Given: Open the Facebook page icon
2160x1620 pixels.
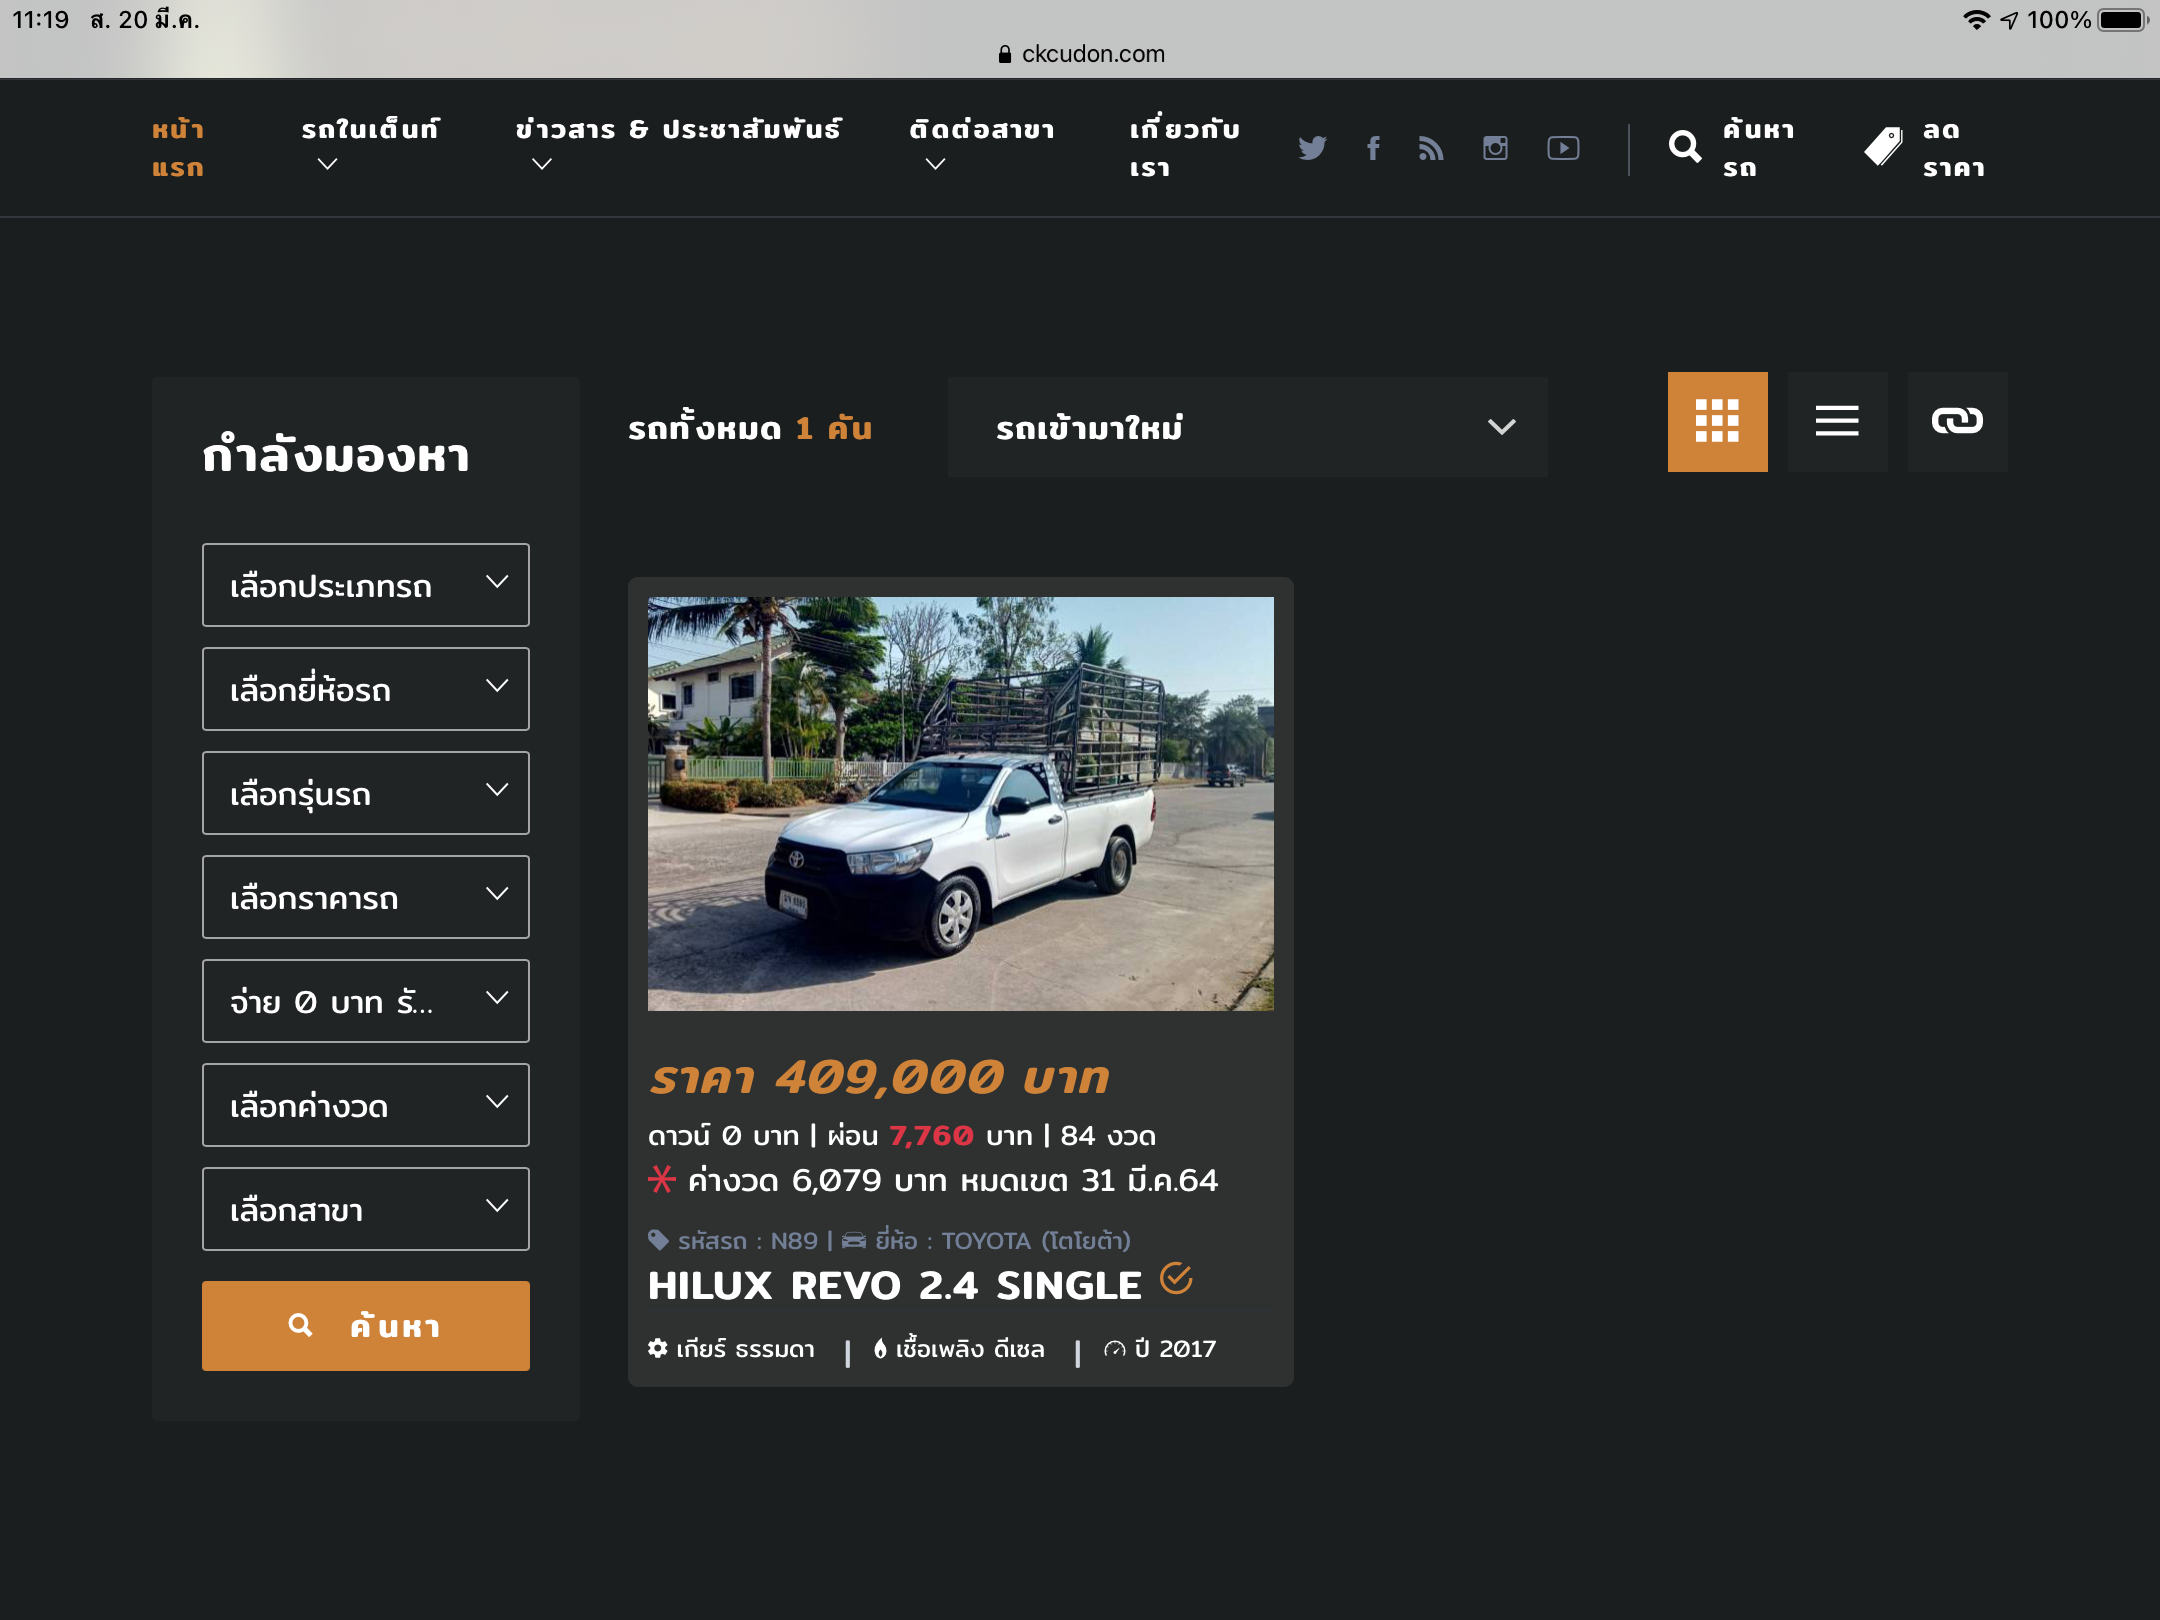Looking at the screenshot, I should click(x=1373, y=148).
